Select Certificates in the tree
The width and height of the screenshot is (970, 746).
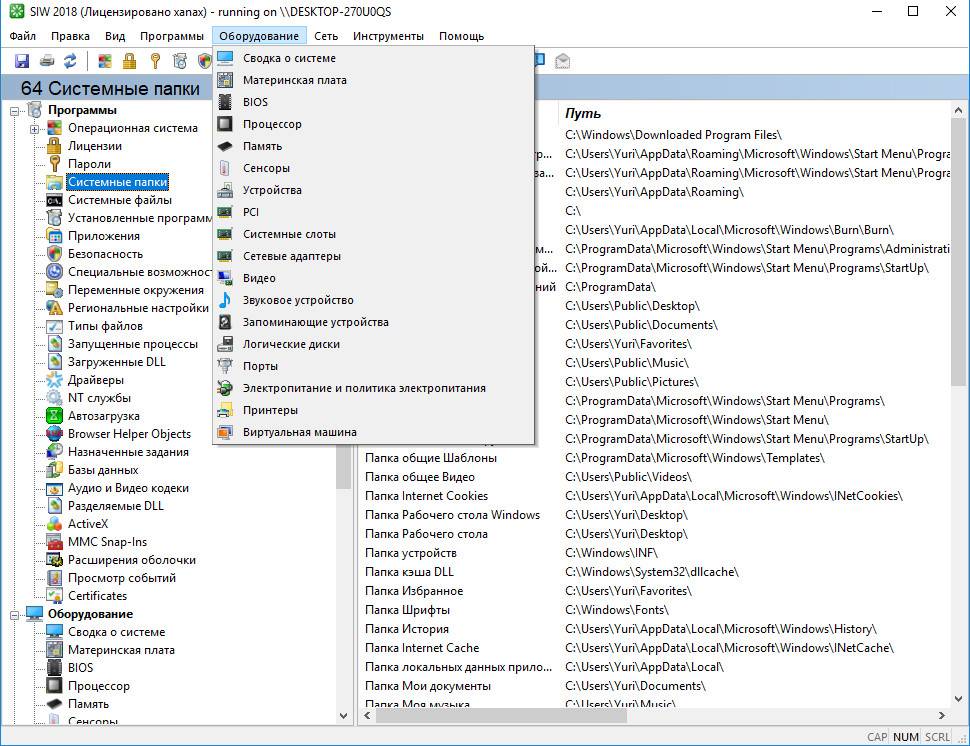97,596
